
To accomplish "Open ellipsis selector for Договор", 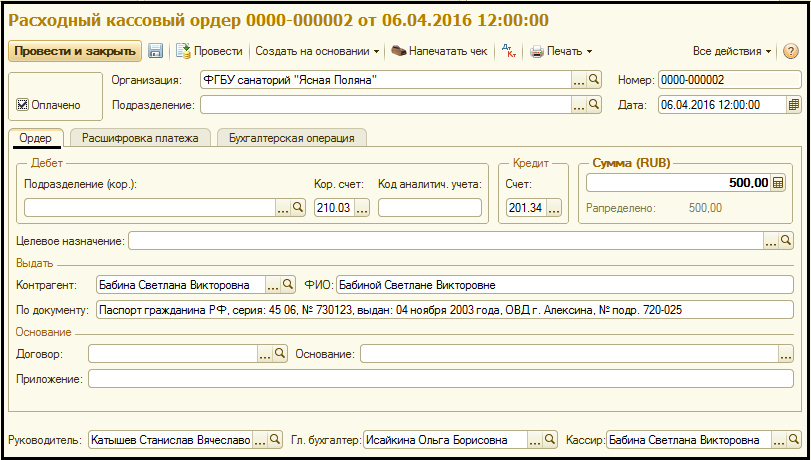I will [265, 353].
